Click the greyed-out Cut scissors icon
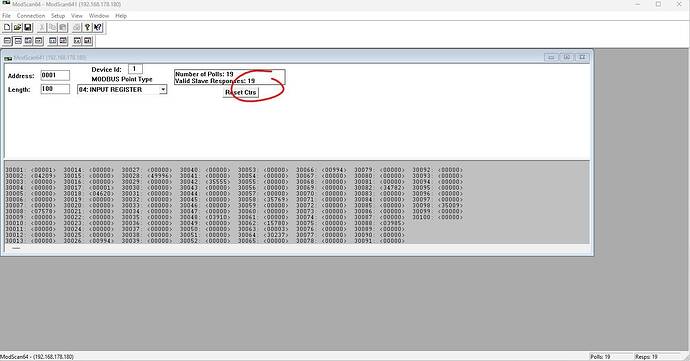Screen dimensions: 690x361 click(x=42, y=28)
